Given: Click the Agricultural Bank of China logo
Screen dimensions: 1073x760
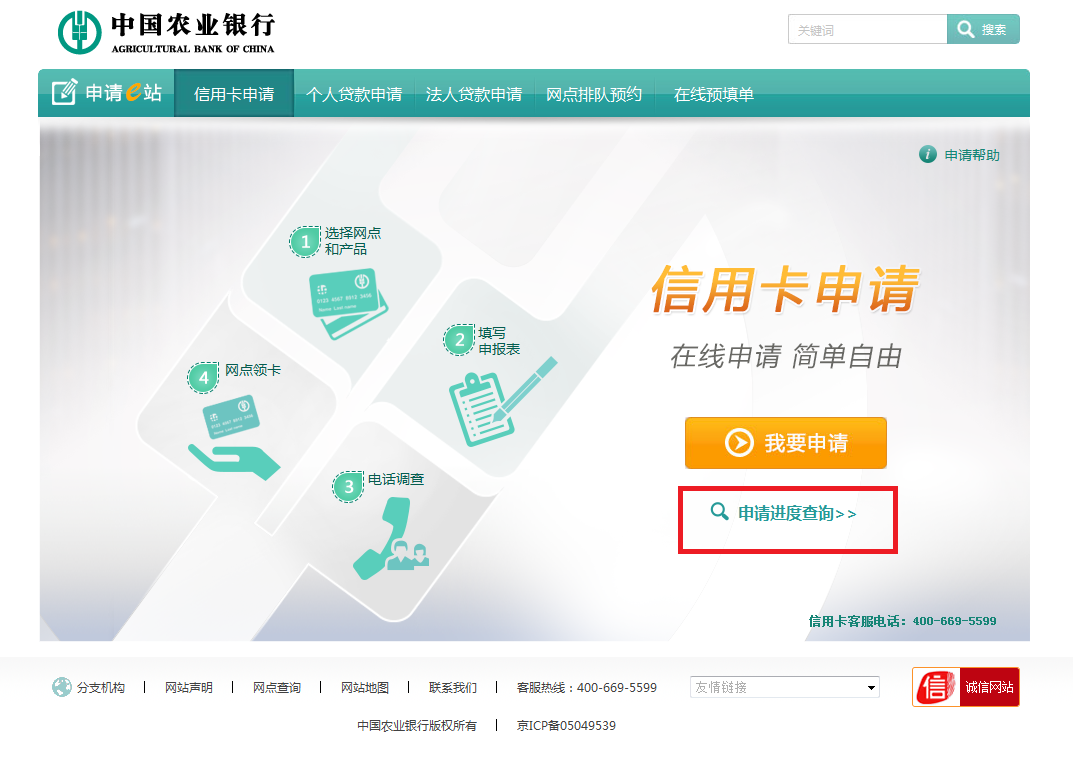Looking at the screenshot, I should [165, 32].
